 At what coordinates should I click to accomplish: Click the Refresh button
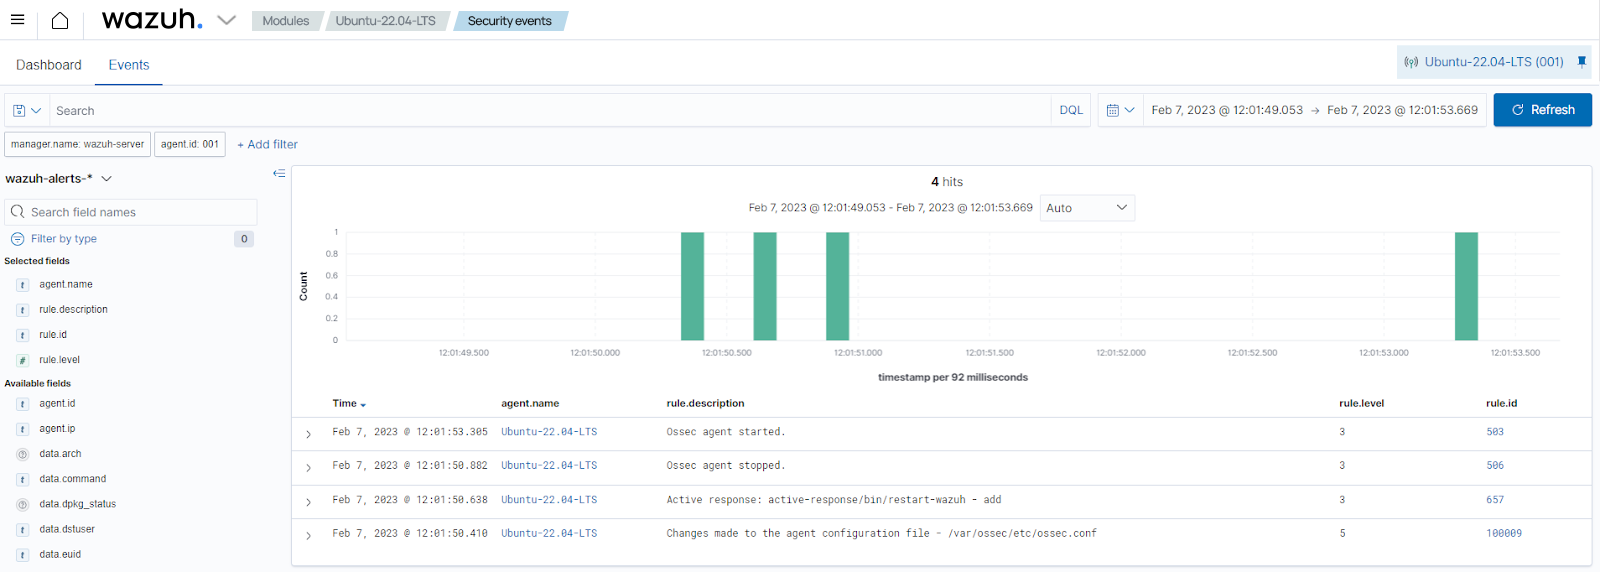click(x=1542, y=110)
